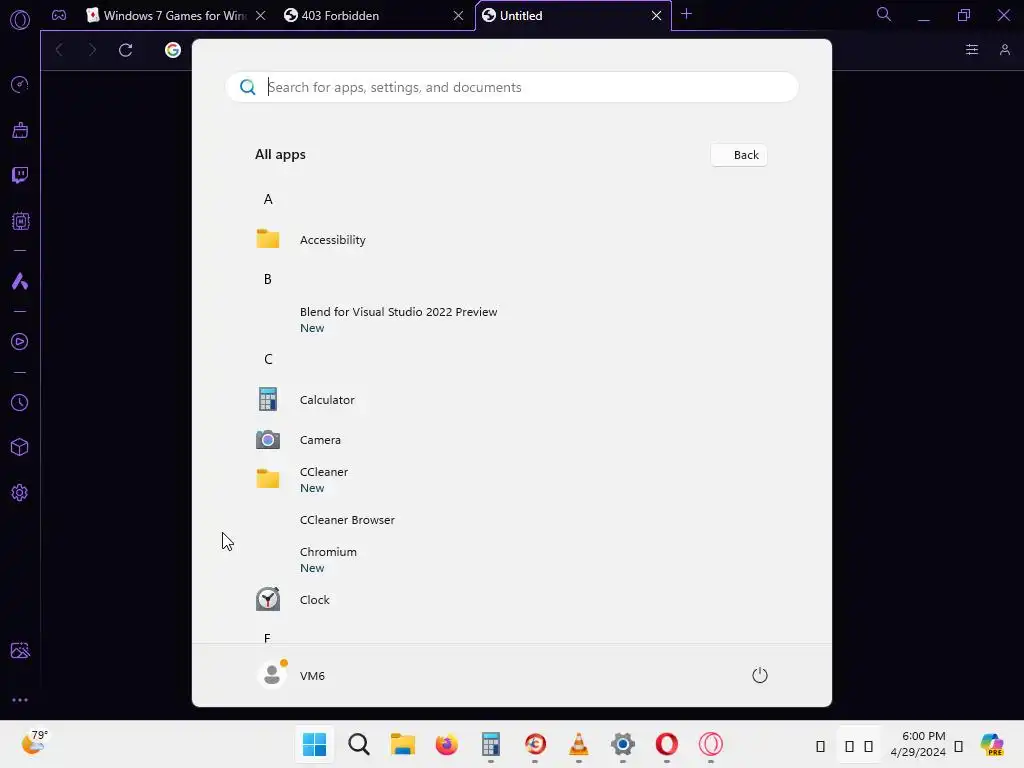Open Twitch panel in sidebar

pos(20,175)
